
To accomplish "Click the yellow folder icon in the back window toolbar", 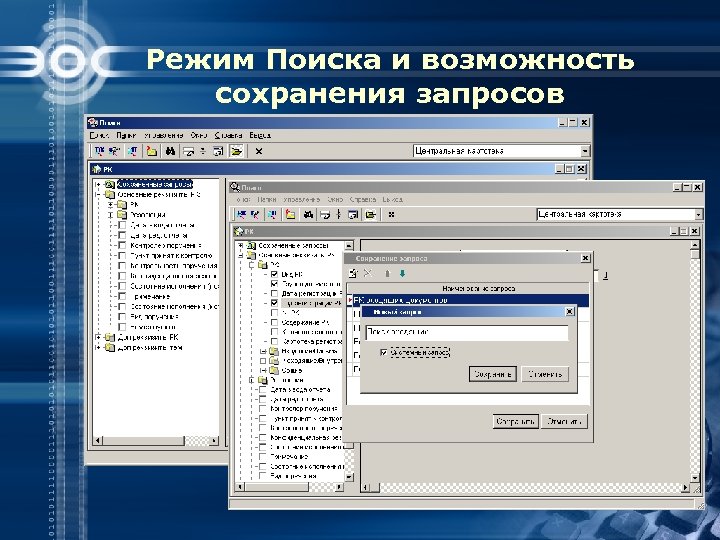I will (x=152, y=151).
